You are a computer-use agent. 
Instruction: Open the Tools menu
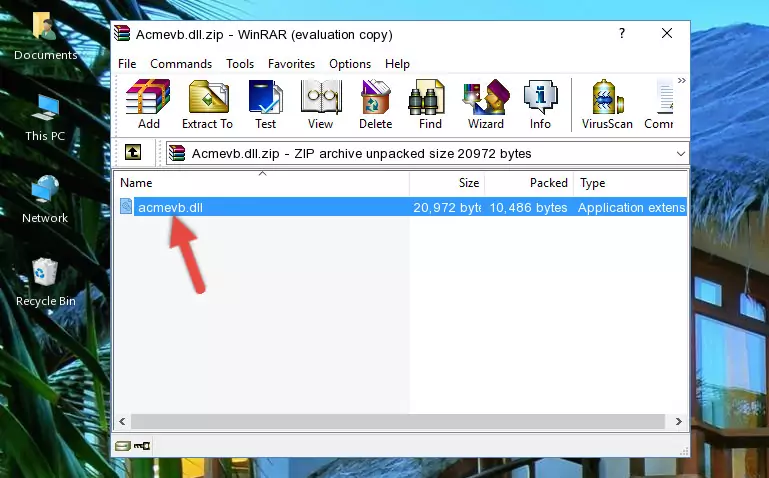pyautogui.click(x=240, y=64)
